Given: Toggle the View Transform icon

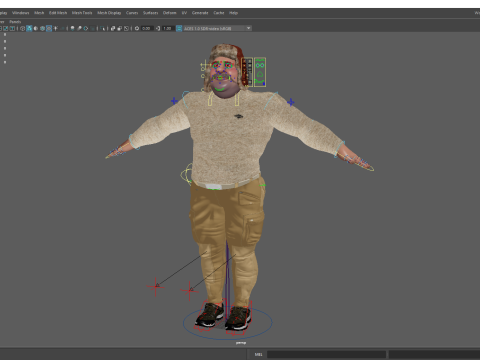Looking at the screenshot, I should [179, 28].
